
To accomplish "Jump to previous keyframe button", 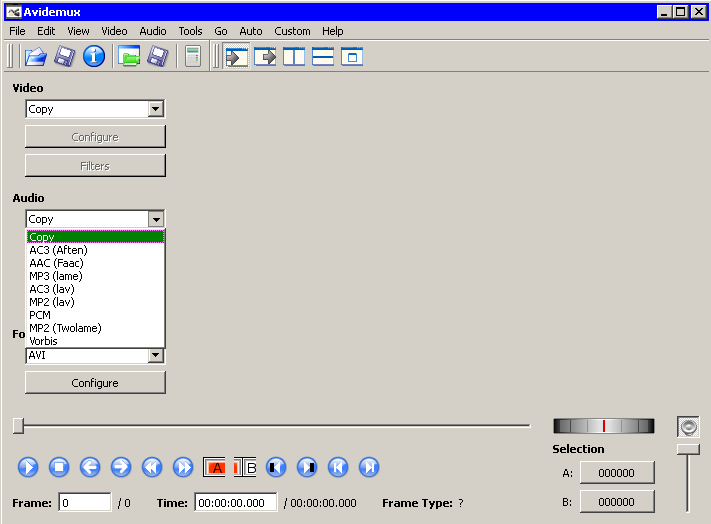I will (152, 467).
